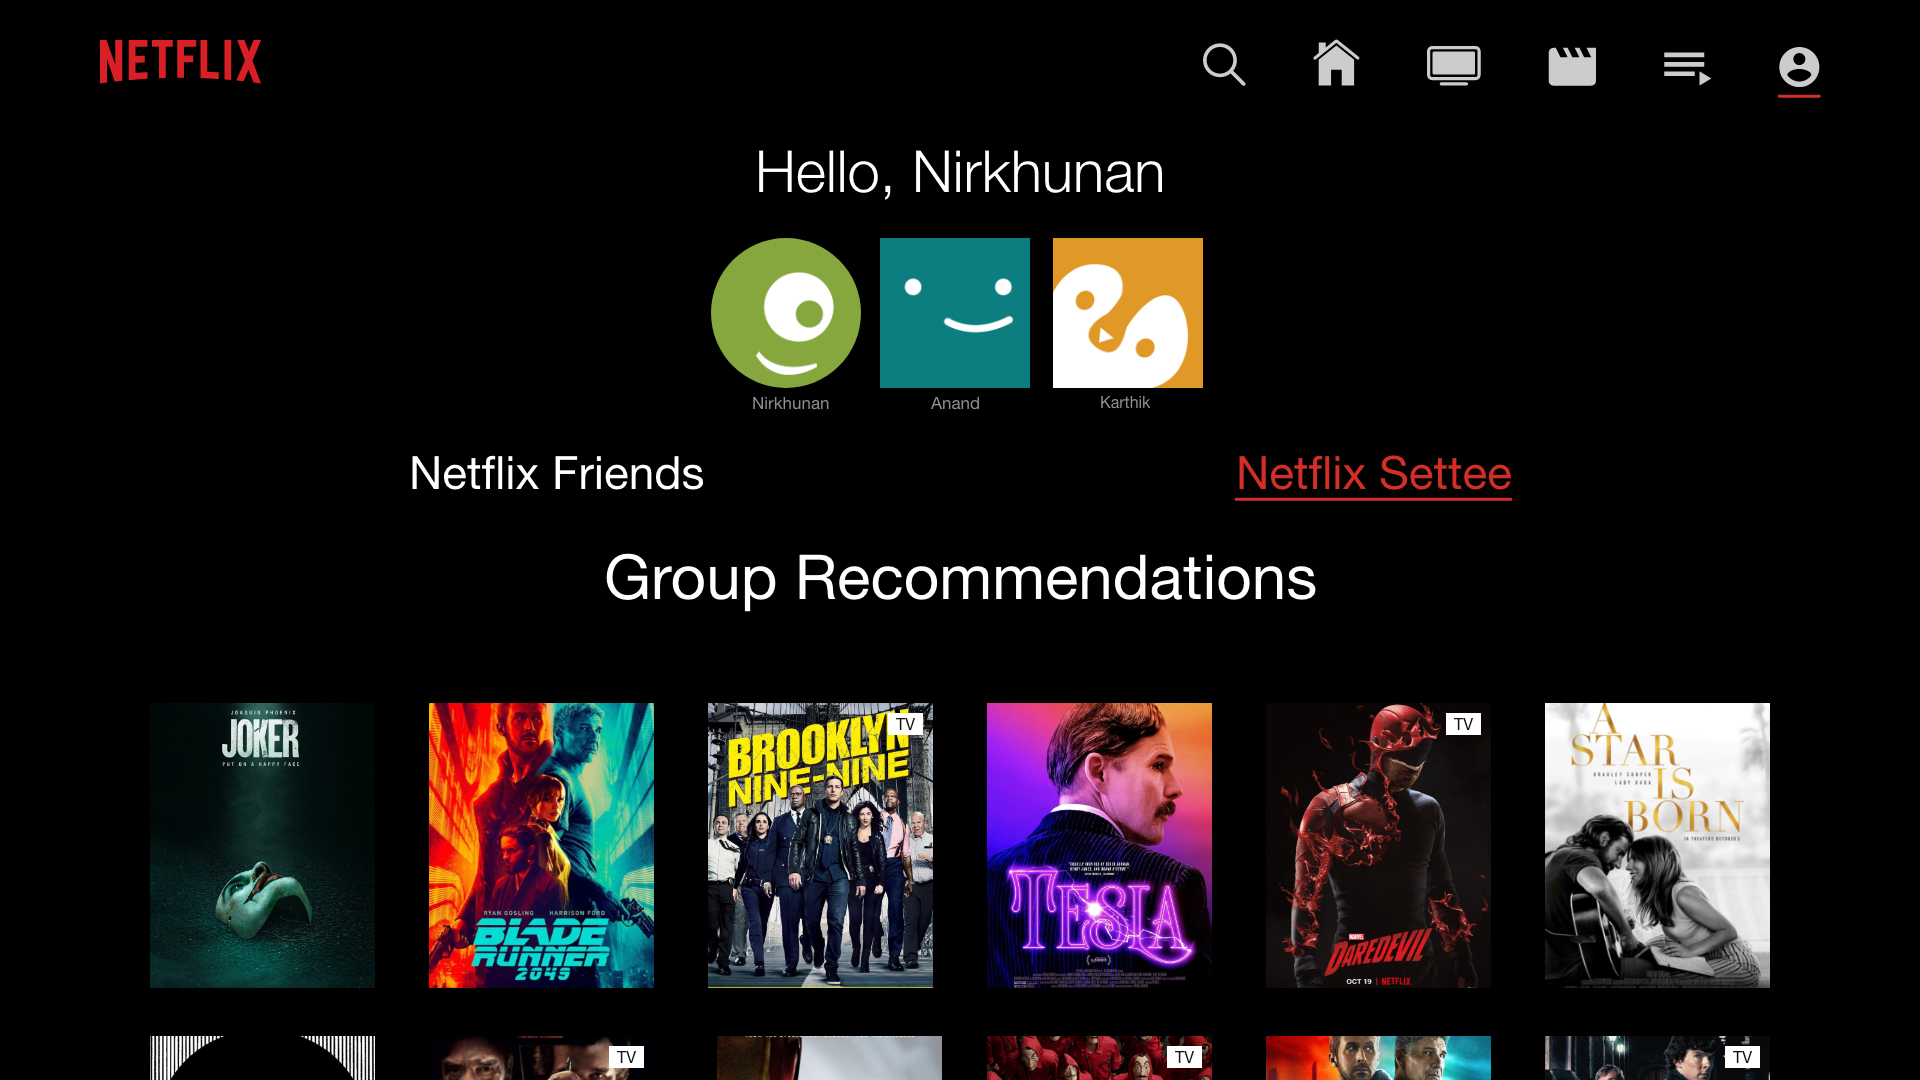
Task: Open the Movies clapperboard icon
Action: [x=1572, y=66]
